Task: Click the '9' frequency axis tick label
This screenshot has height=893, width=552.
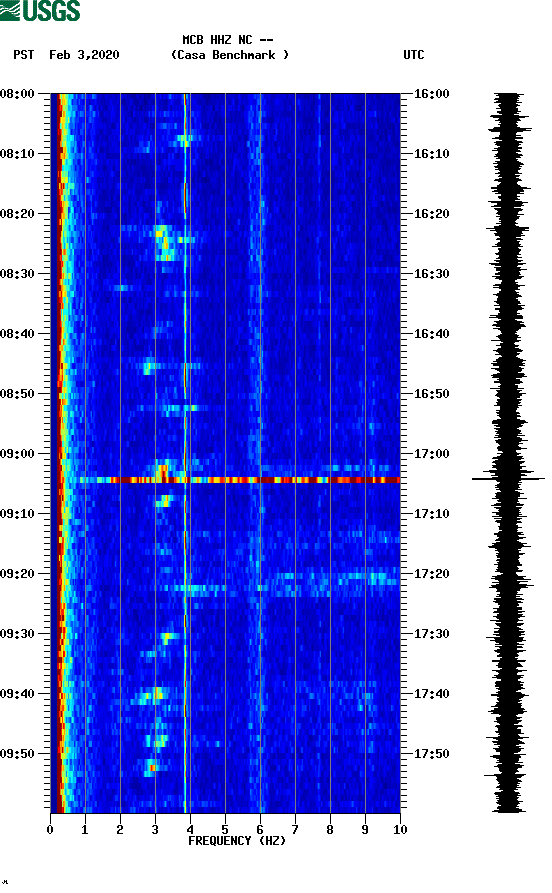Action: [x=365, y=830]
